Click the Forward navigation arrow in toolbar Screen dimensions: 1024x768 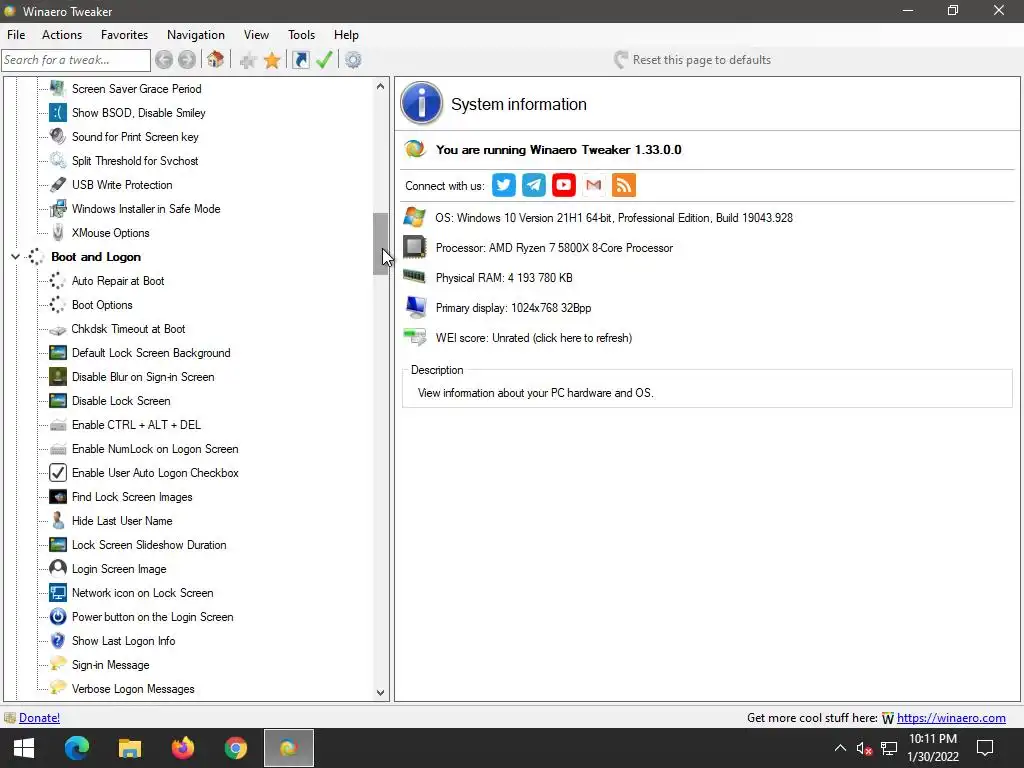[x=187, y=60]
